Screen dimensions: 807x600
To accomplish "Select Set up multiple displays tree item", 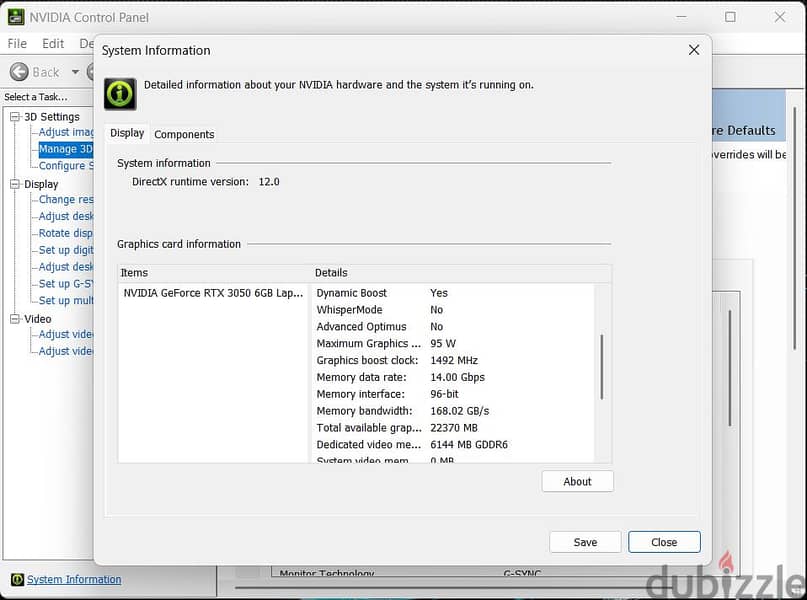I will (66, 301).
